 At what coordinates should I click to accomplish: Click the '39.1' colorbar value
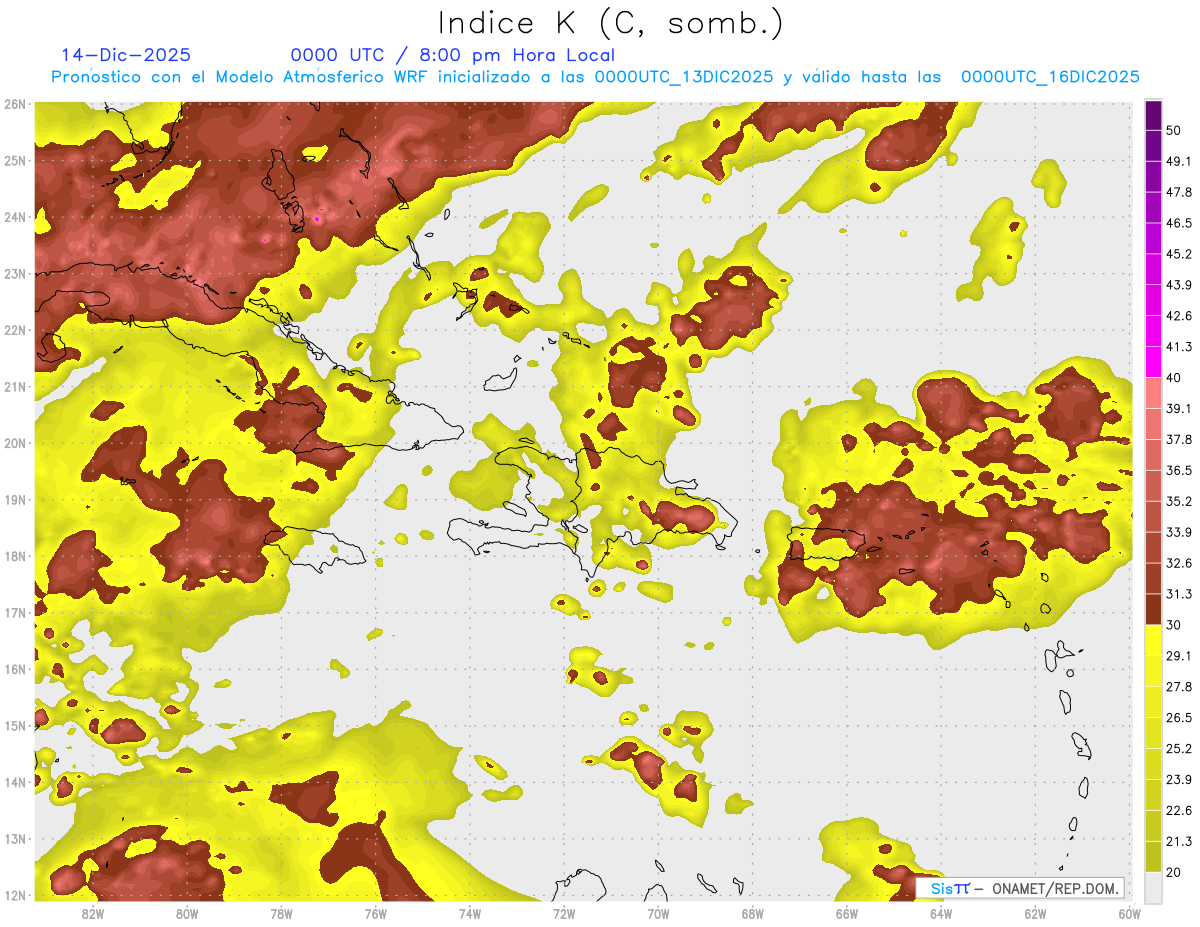(1179, 409)
